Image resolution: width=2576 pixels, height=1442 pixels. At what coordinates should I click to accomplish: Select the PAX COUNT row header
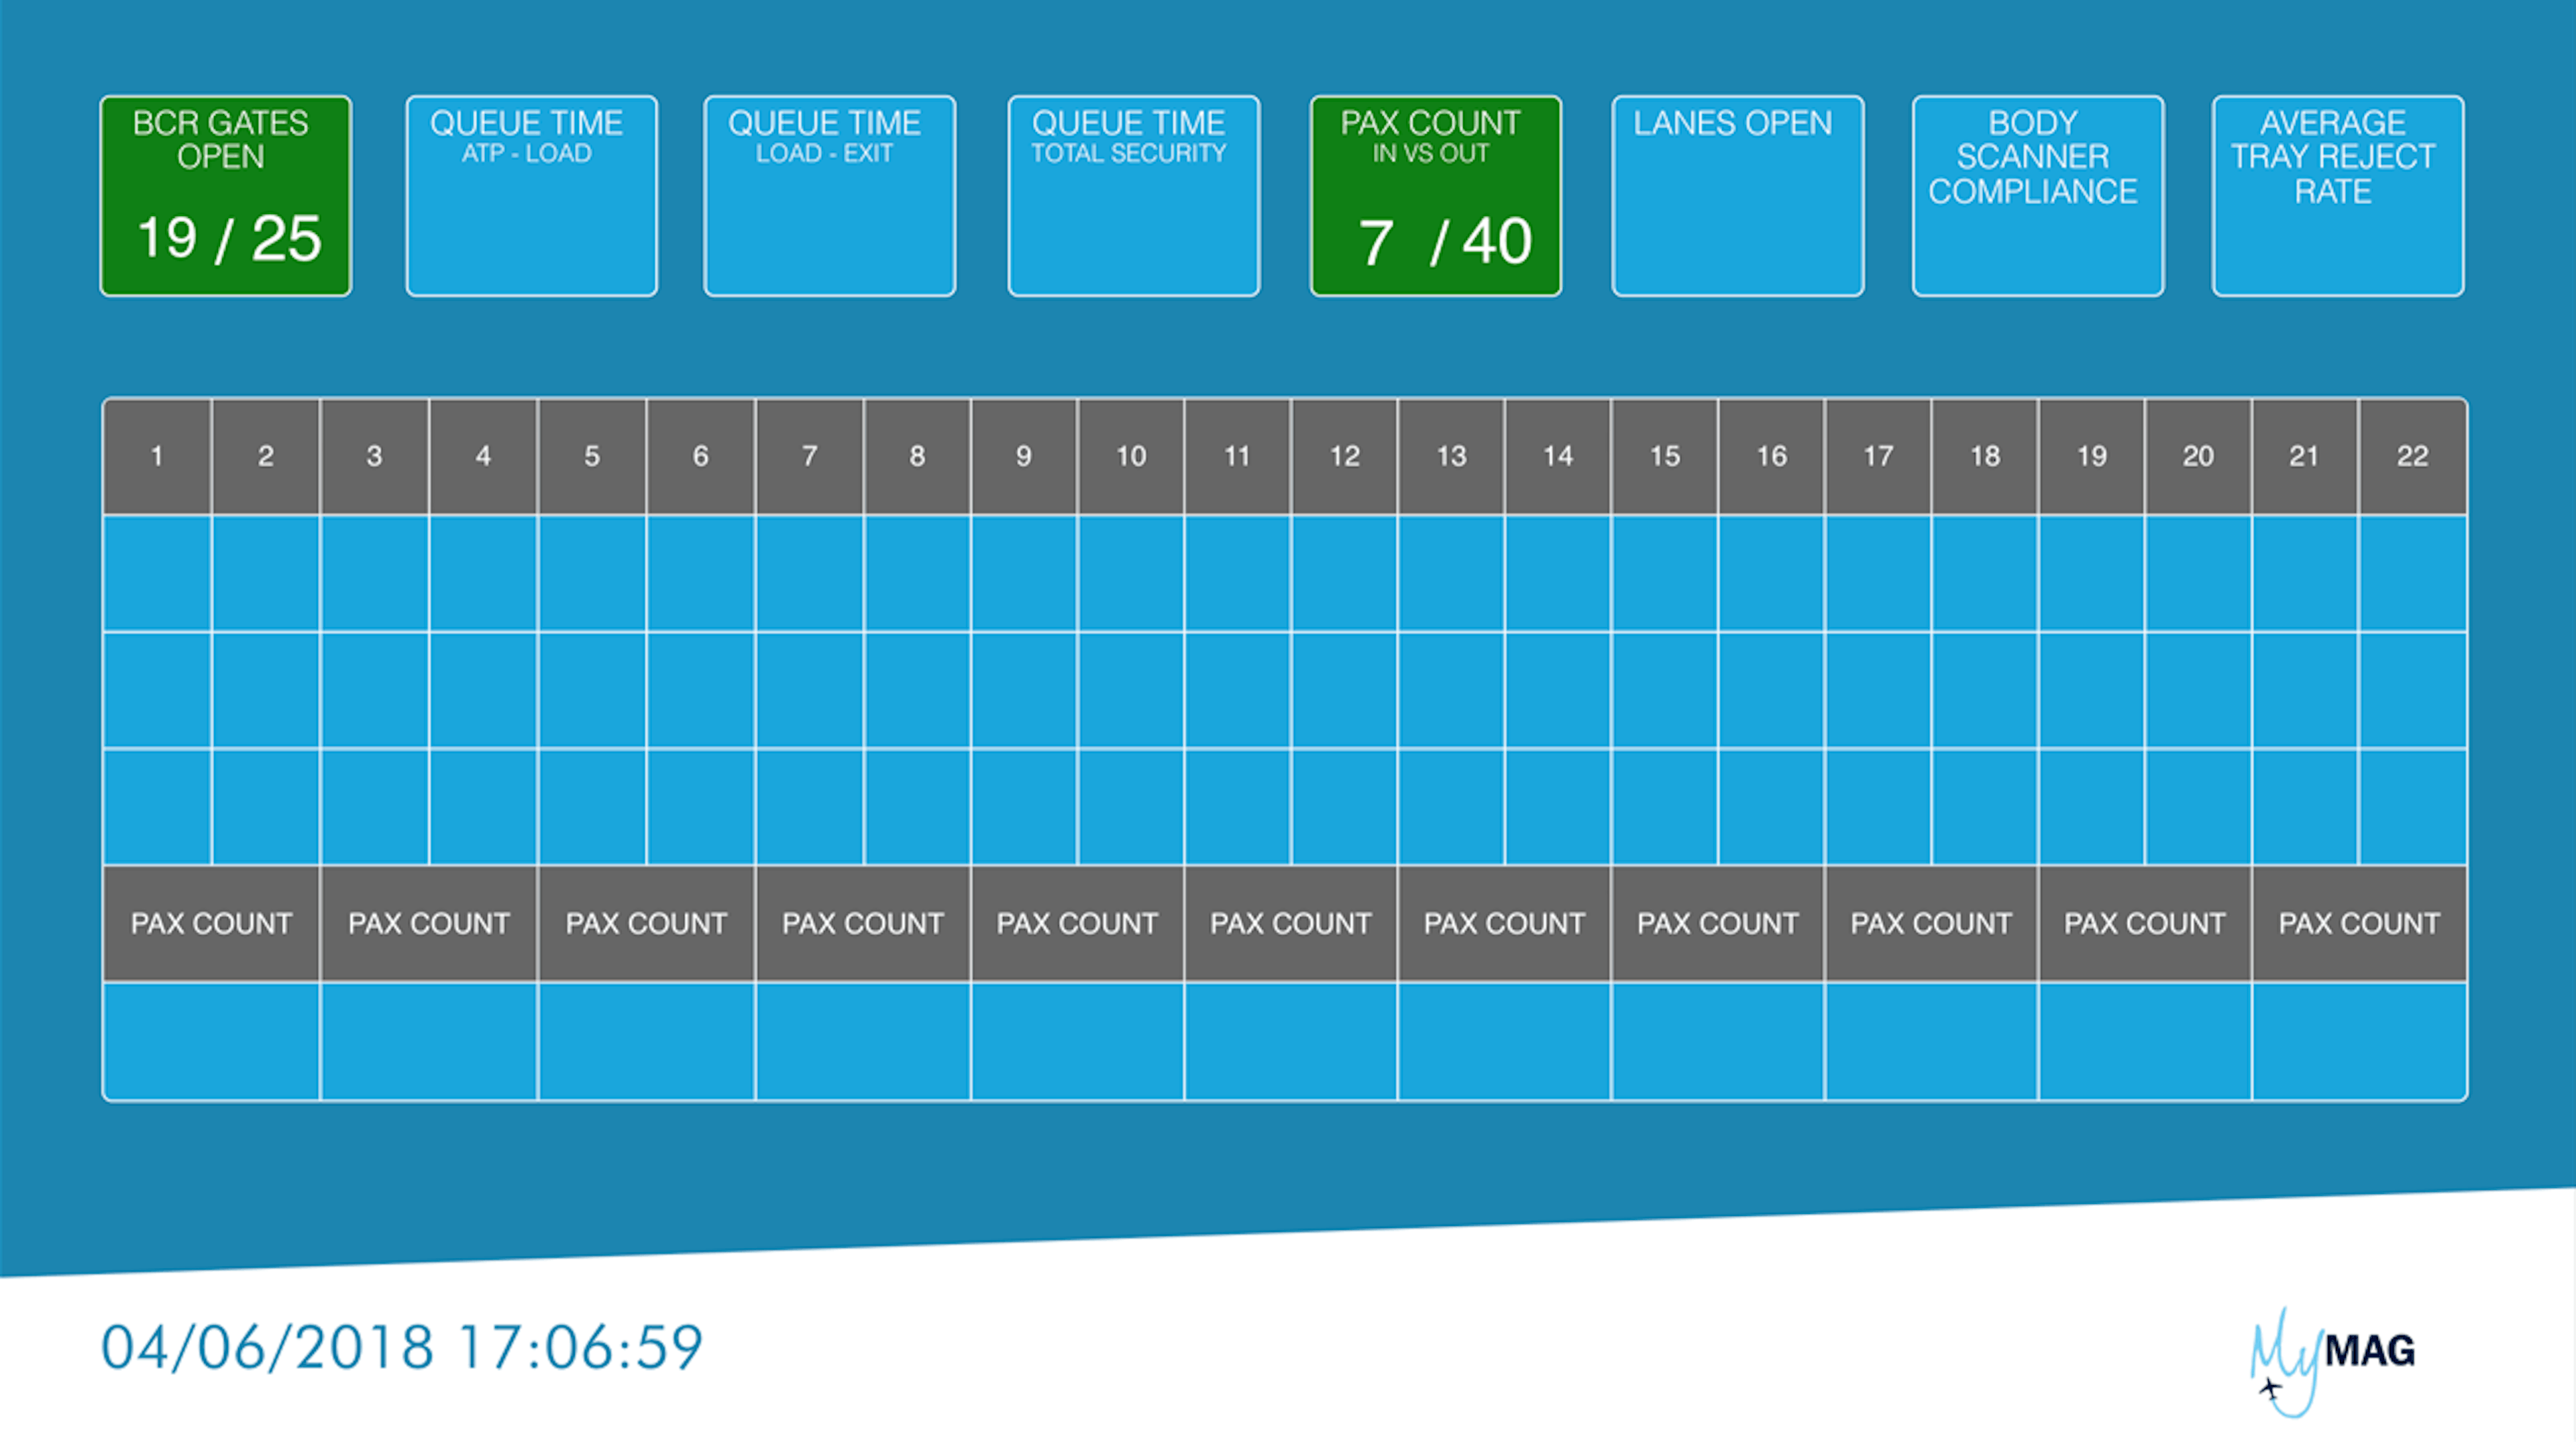pos(212,920)
